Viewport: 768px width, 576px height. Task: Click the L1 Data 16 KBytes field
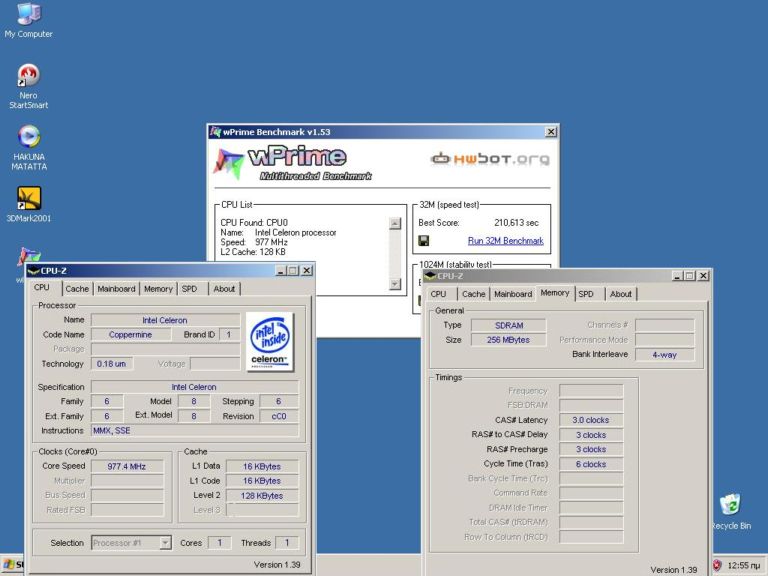pyautogui.click(x=262, y=466)
